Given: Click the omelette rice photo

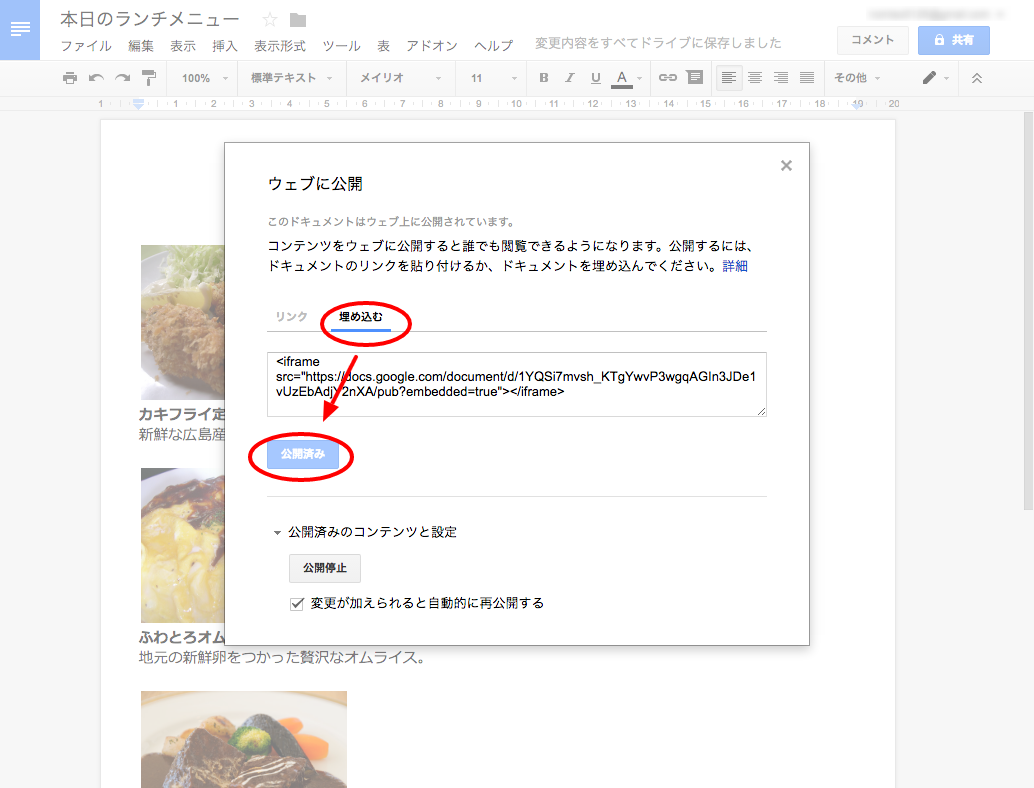Looking at the screenshot, I should [183, 545].
